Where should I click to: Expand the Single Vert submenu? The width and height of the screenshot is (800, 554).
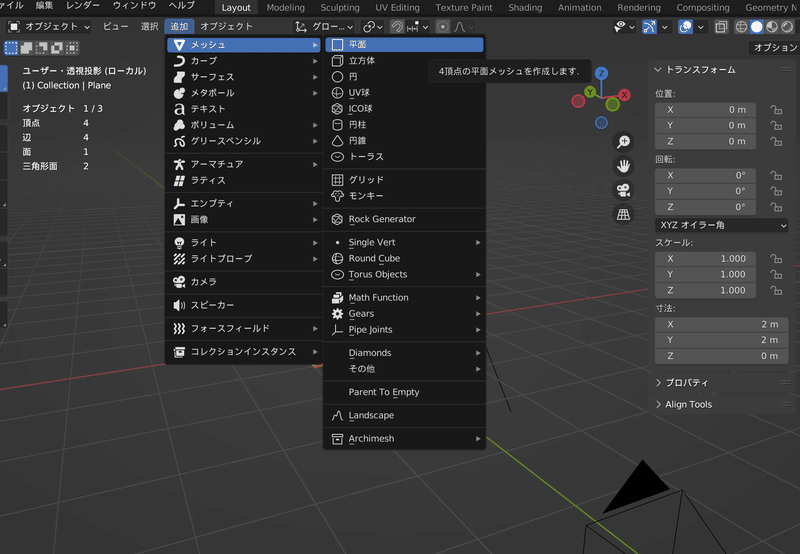tap(404, 243)
